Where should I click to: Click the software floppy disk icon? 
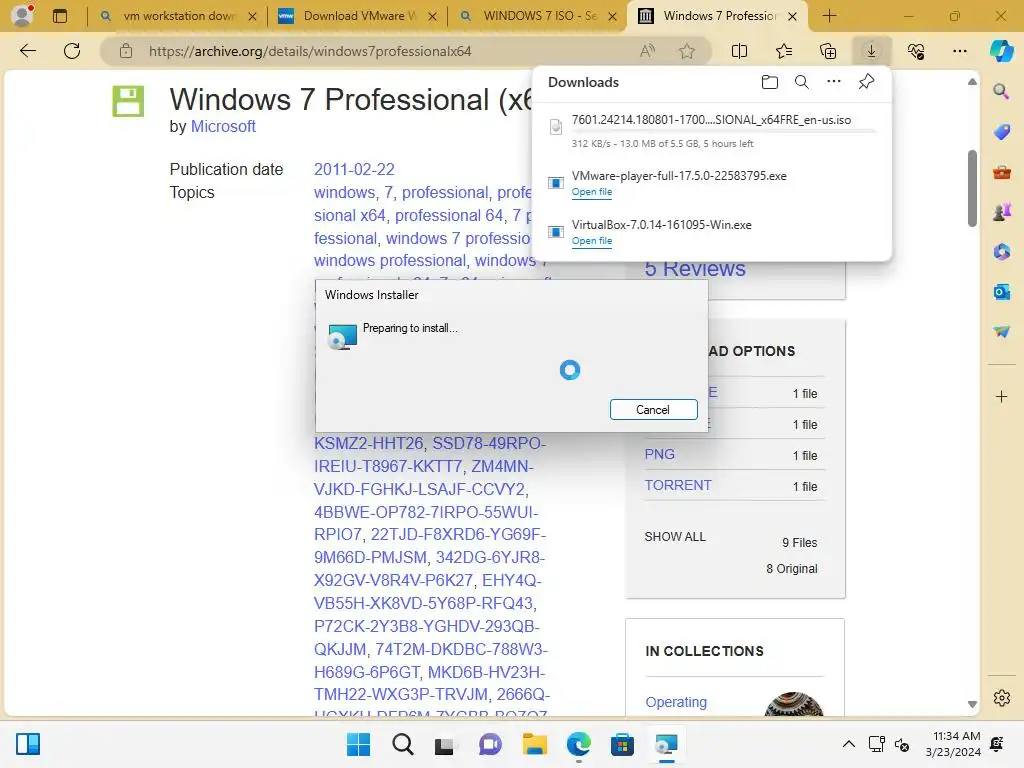click(x=128, y=101)
